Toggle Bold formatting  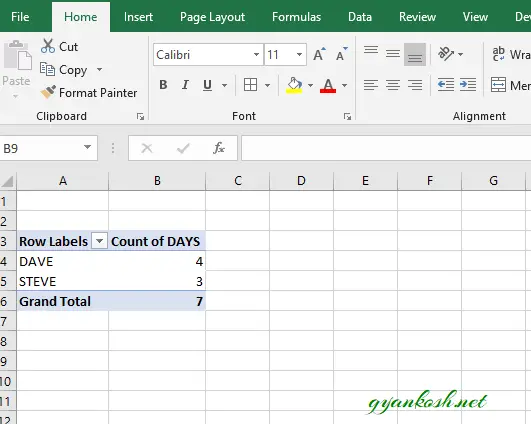(x=163, y=85)
